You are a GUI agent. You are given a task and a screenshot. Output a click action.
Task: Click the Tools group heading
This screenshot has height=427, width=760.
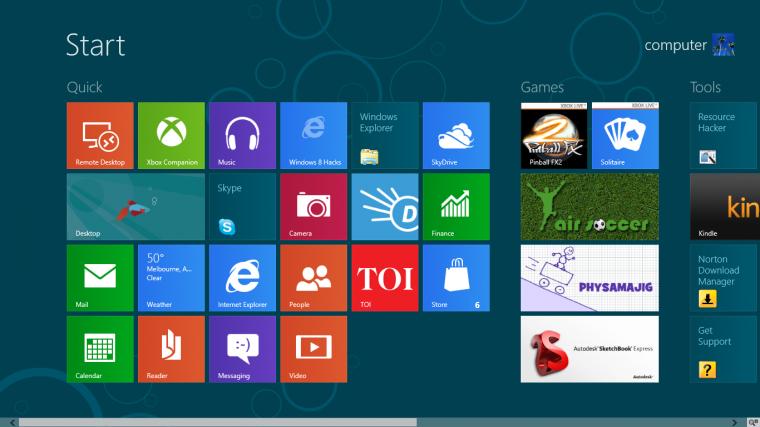(705, 87)
